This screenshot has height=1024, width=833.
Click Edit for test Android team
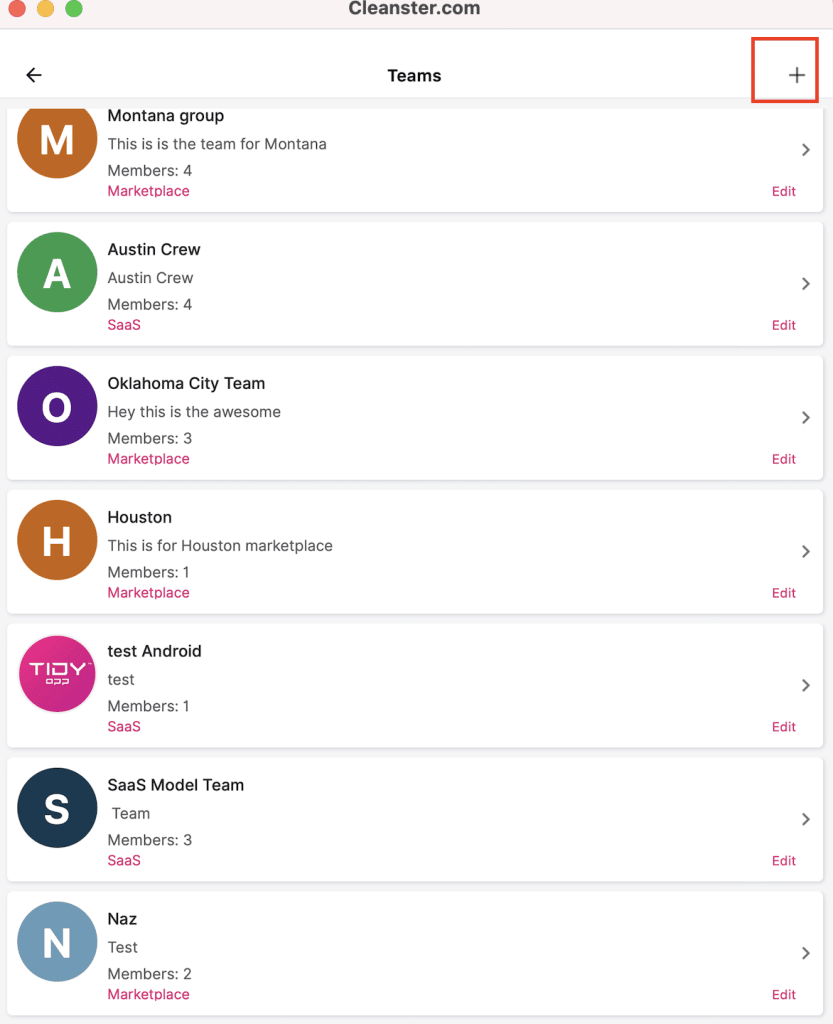tap(783, 727)
